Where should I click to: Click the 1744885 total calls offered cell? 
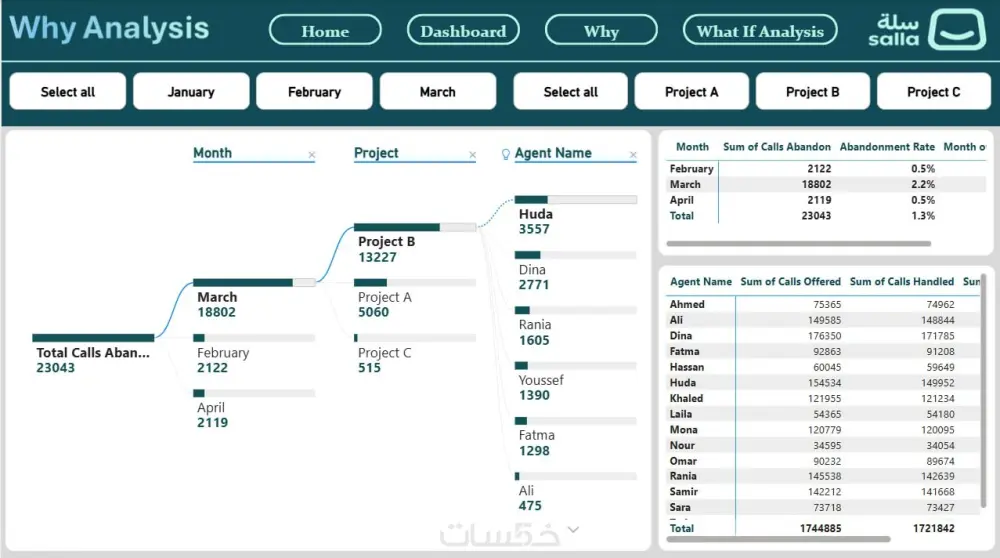[820, 528]
